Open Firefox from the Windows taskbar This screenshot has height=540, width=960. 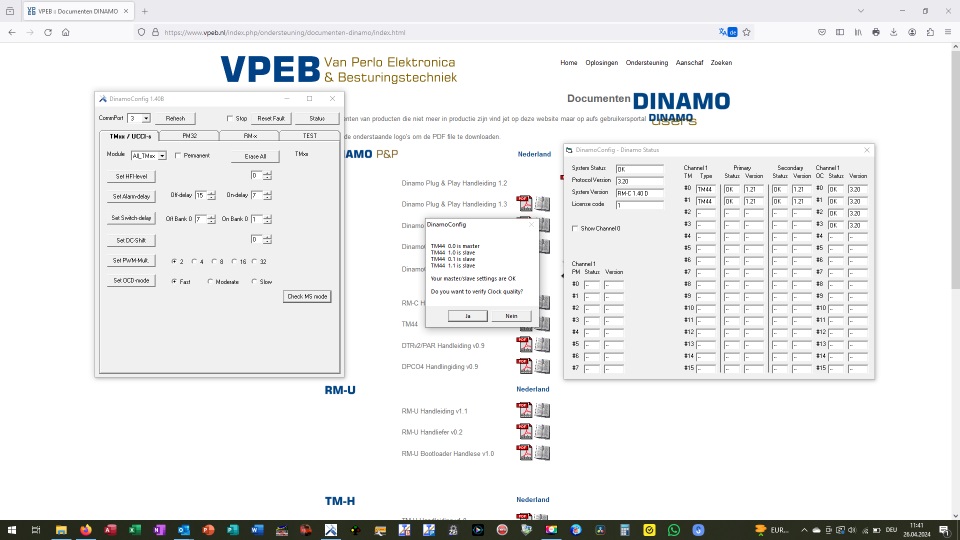(x=85, y=529)
